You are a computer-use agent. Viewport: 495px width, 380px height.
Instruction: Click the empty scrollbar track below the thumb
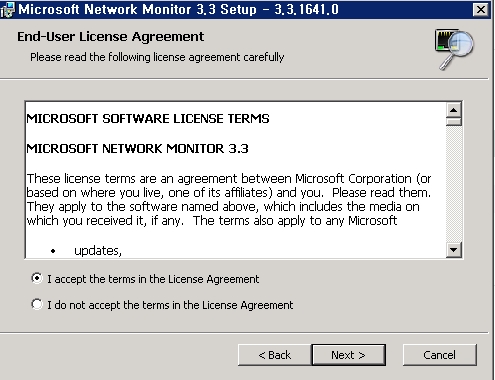point(453,184)
